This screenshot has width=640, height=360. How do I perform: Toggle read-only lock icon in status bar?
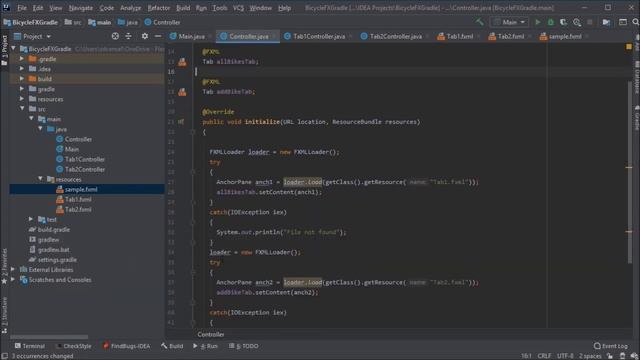[609, 356]
